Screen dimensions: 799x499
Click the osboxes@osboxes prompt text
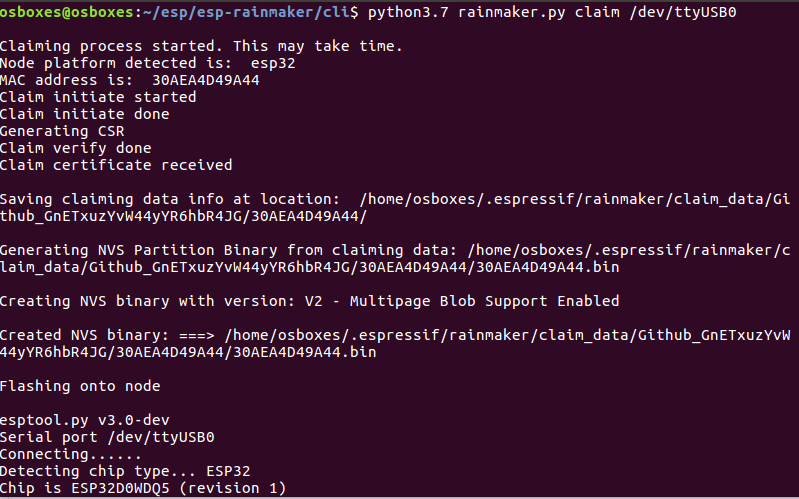click(67, 12)
